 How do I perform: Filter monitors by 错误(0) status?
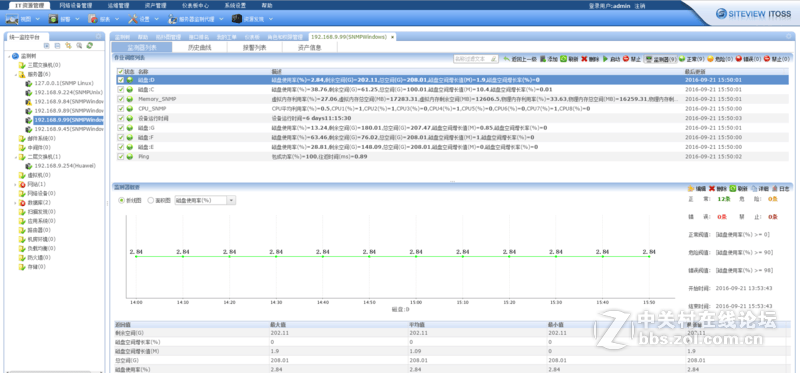[x=748, y=59]
